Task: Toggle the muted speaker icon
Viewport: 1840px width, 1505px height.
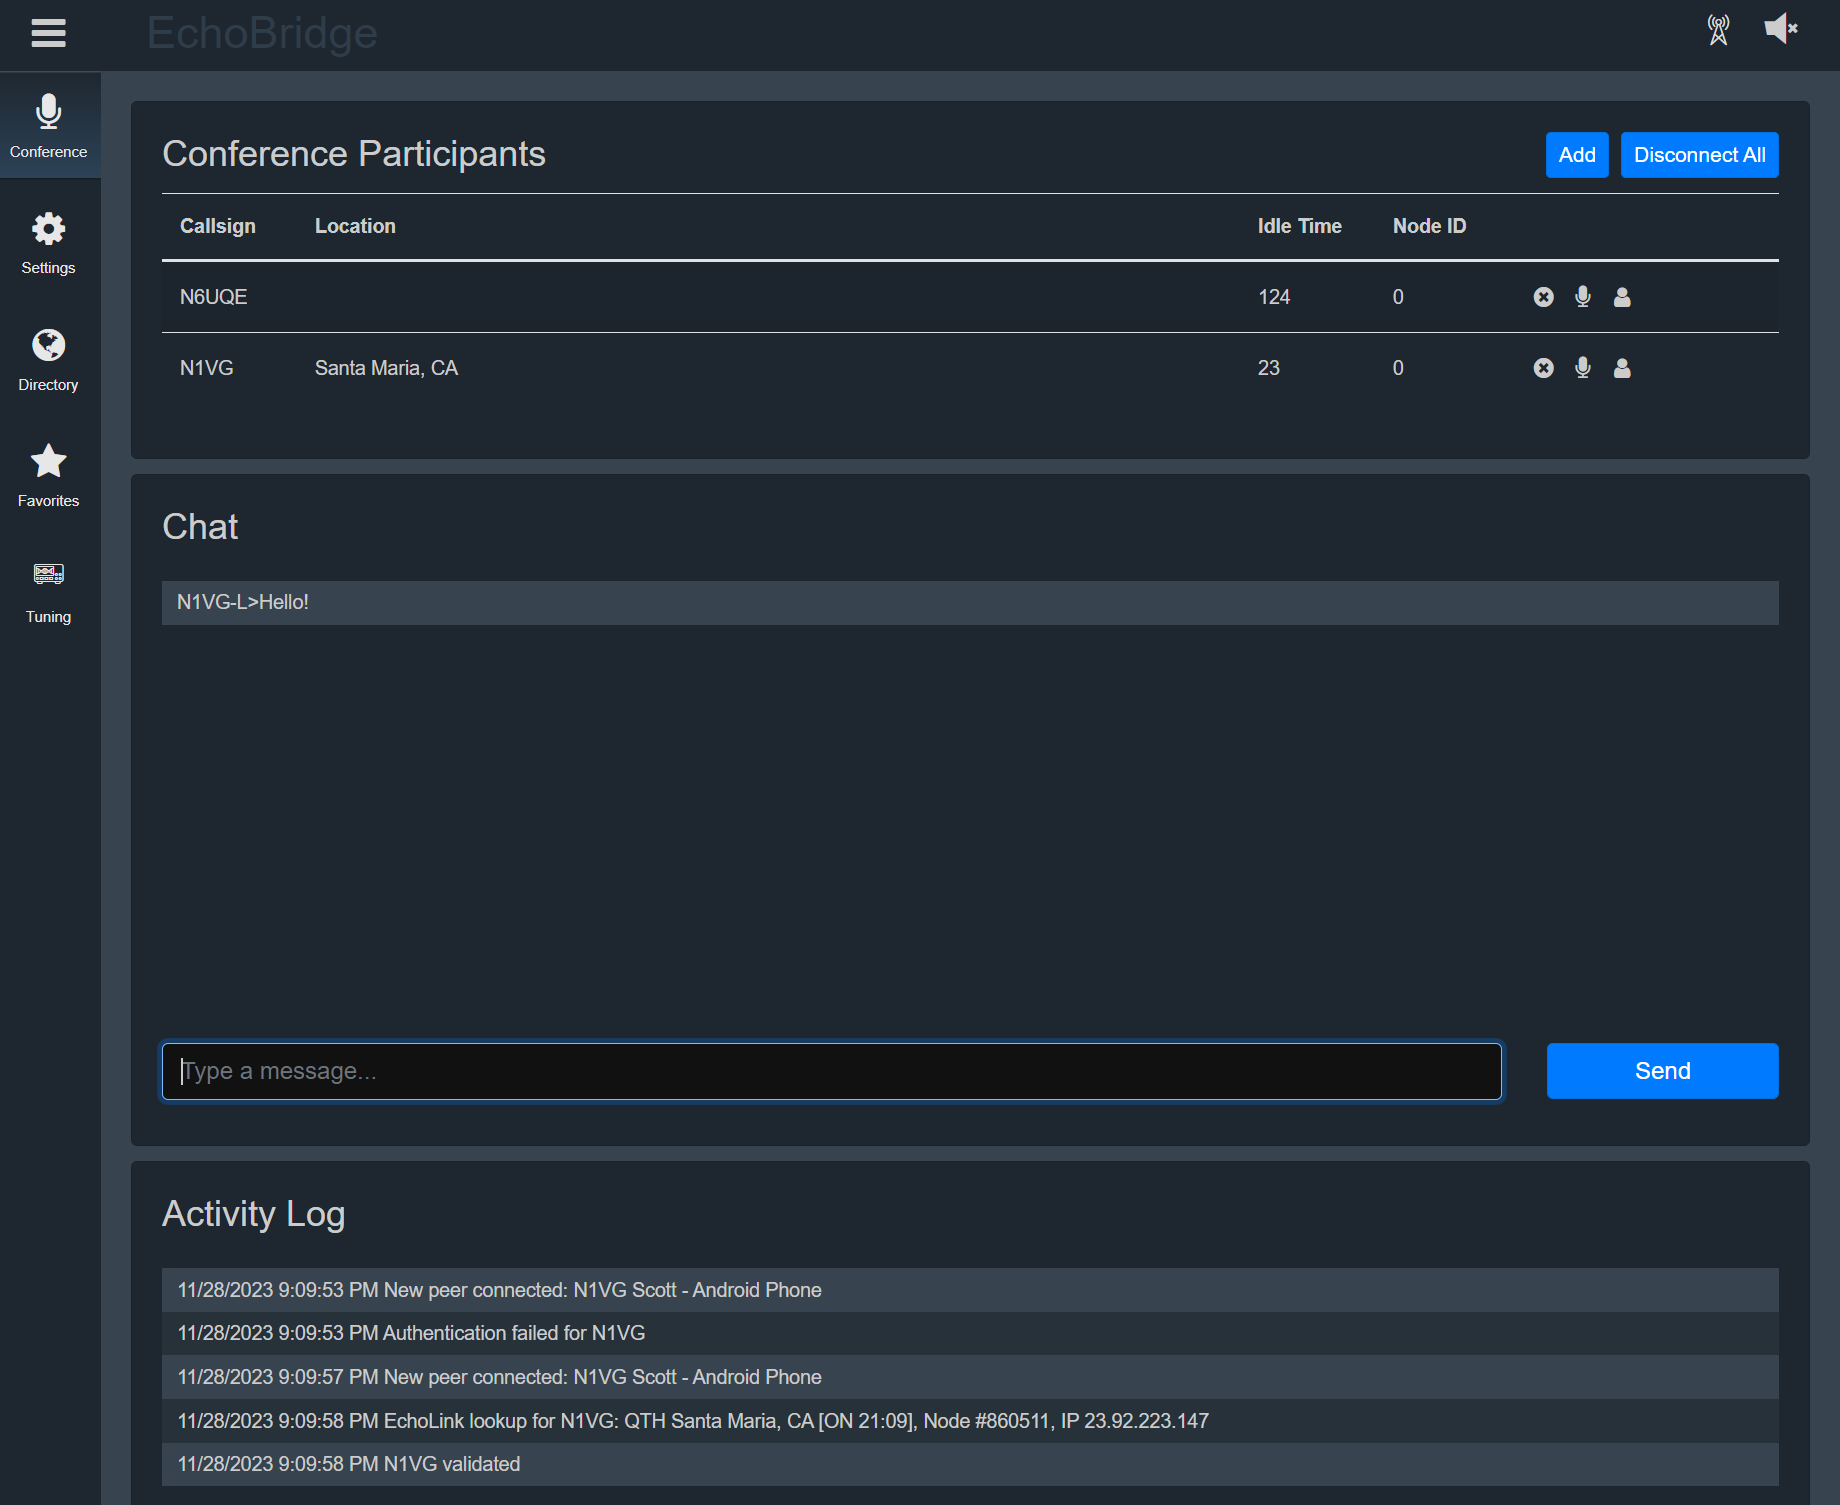Action: [x=1781, y=29]
